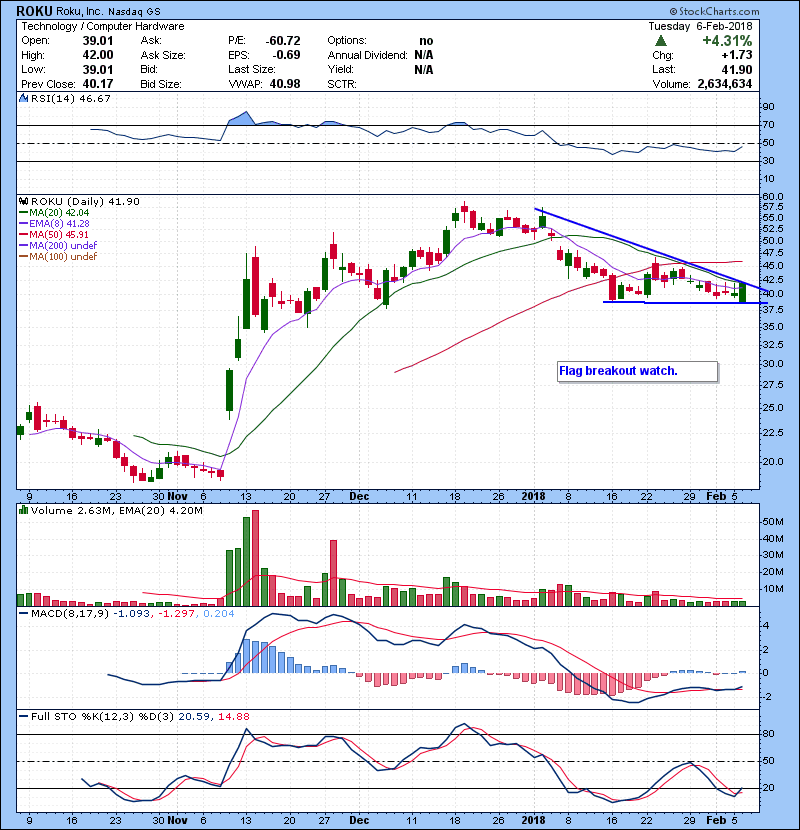The height and width of the screenshot is (830, 800).
Task: Click the purple EMA(8) legend line marker
Action: (x=23, y=224)
